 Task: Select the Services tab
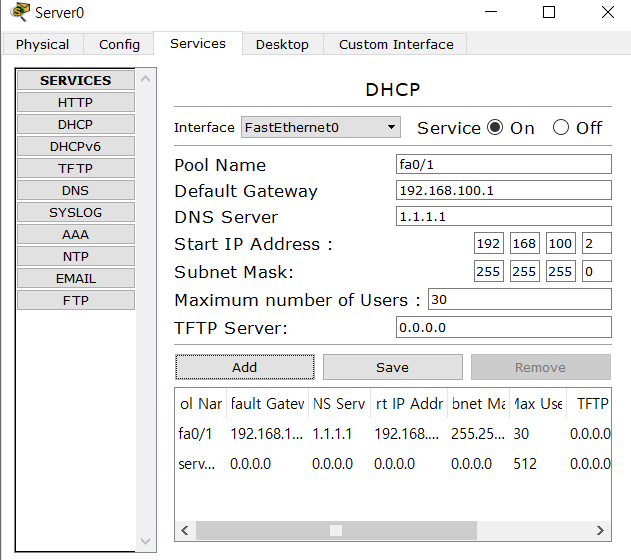pyautogui.click(x=198, y=43)
